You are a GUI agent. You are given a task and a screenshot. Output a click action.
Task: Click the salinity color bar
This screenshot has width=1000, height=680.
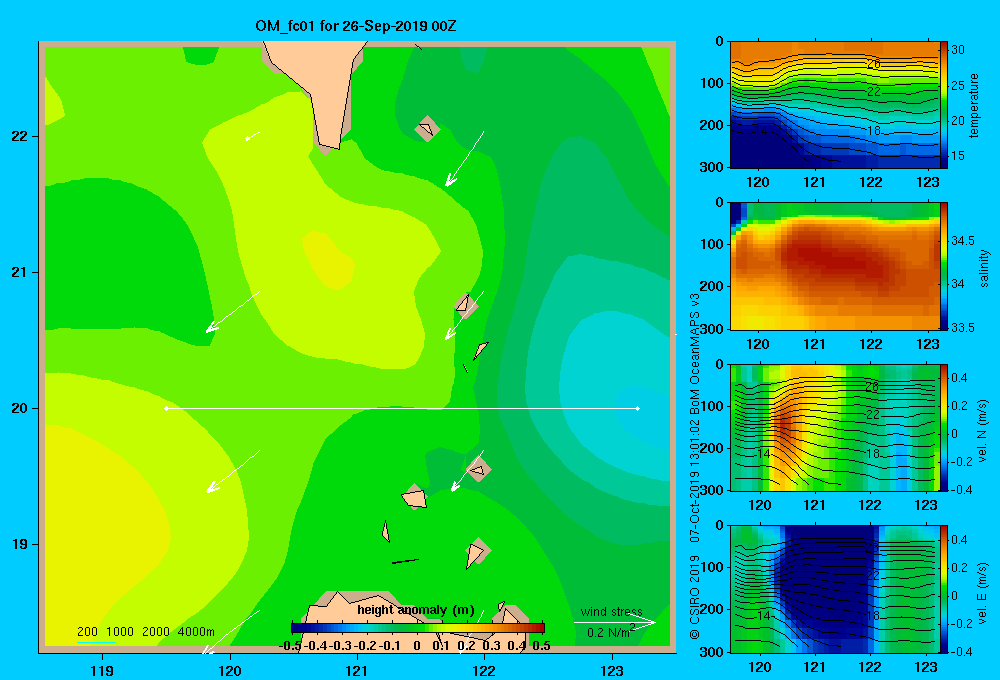pos(944,266)
